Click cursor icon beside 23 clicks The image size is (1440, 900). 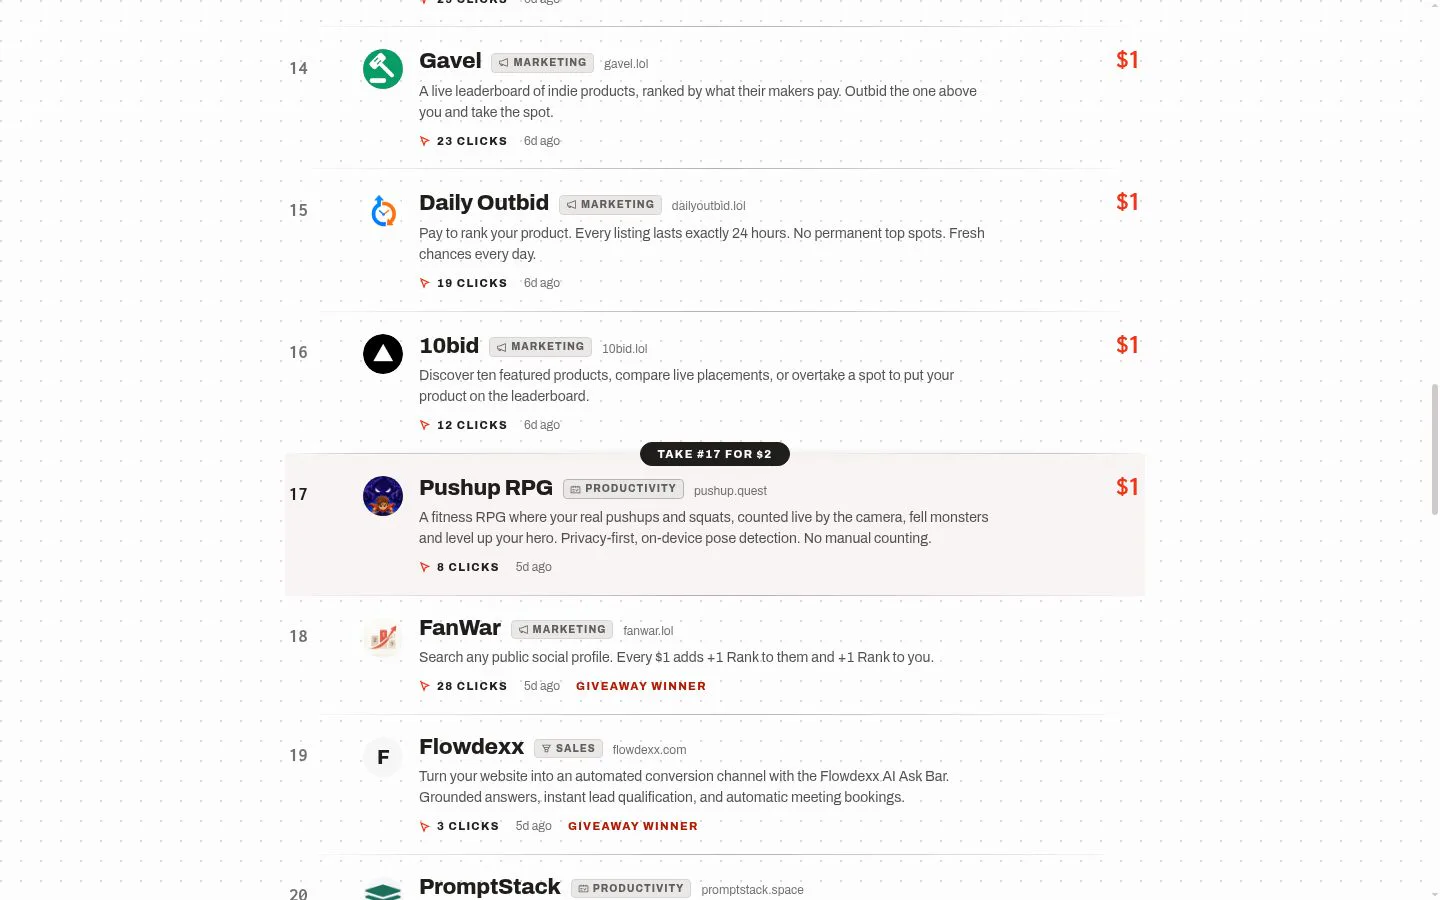(425, 141)
